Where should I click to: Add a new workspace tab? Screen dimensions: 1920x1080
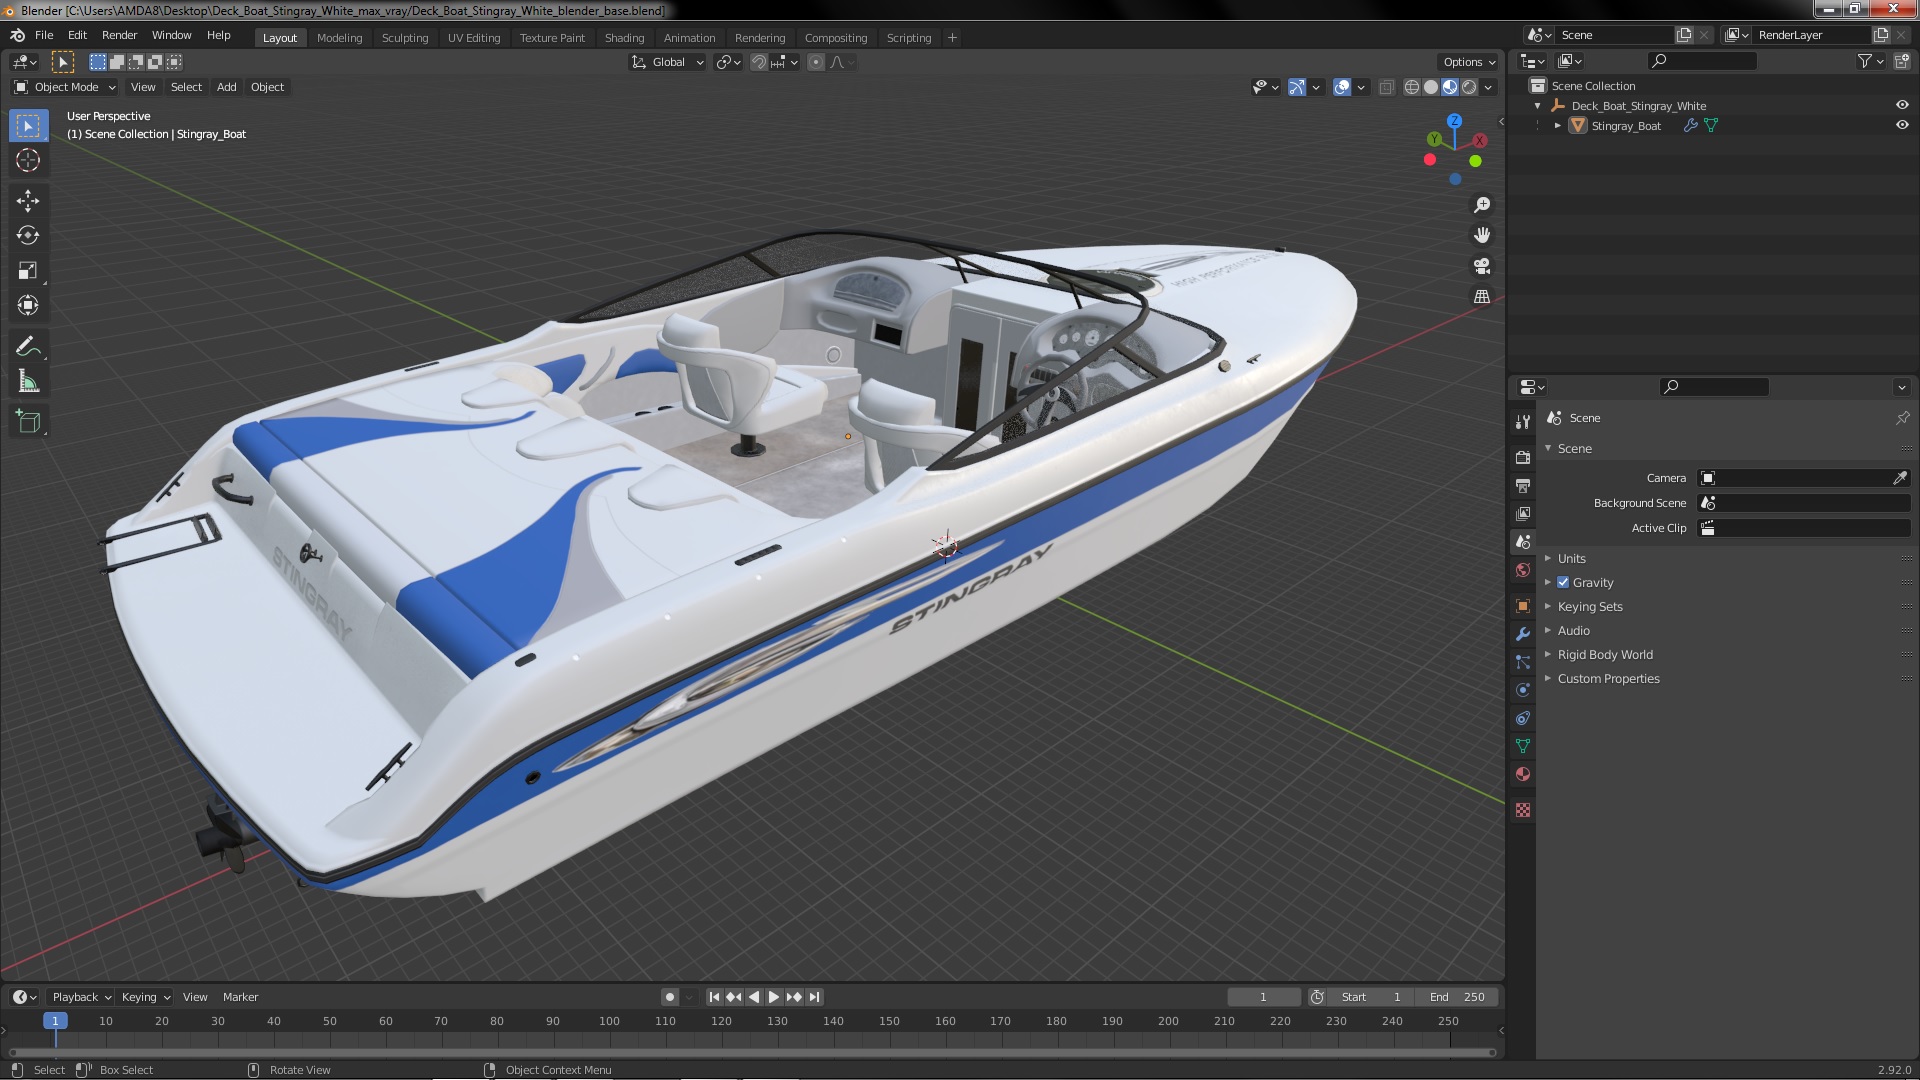point(952,38)
